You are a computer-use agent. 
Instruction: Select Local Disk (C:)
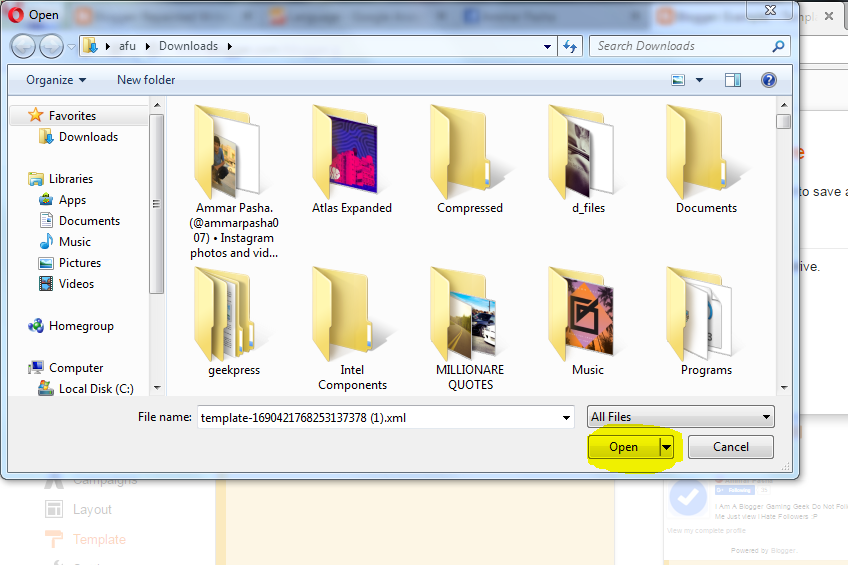pos(96,389)
